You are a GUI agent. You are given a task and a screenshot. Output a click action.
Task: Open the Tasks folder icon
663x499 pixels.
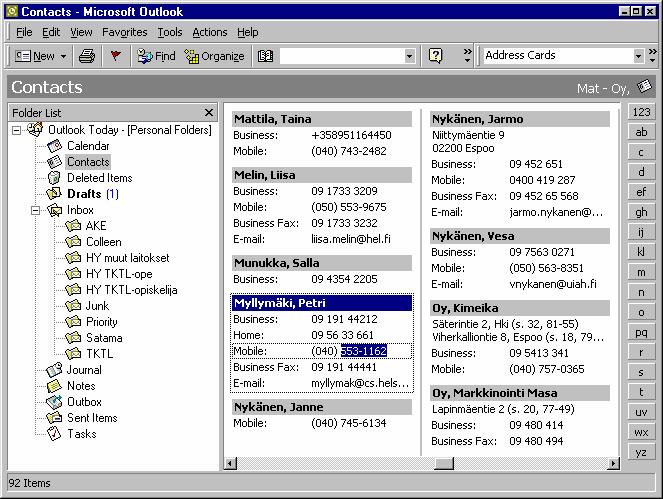click(54, 434)
